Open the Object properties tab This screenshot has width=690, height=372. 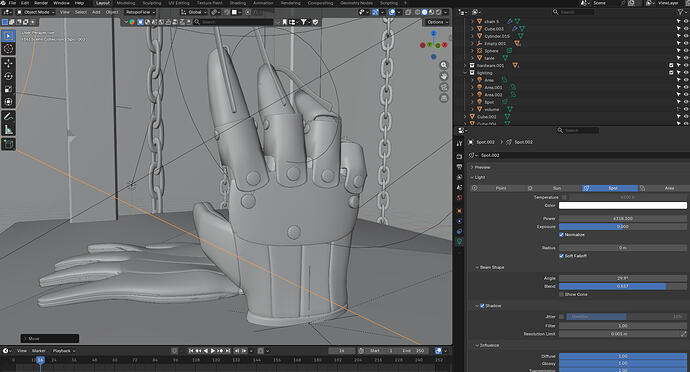point(459,211)
